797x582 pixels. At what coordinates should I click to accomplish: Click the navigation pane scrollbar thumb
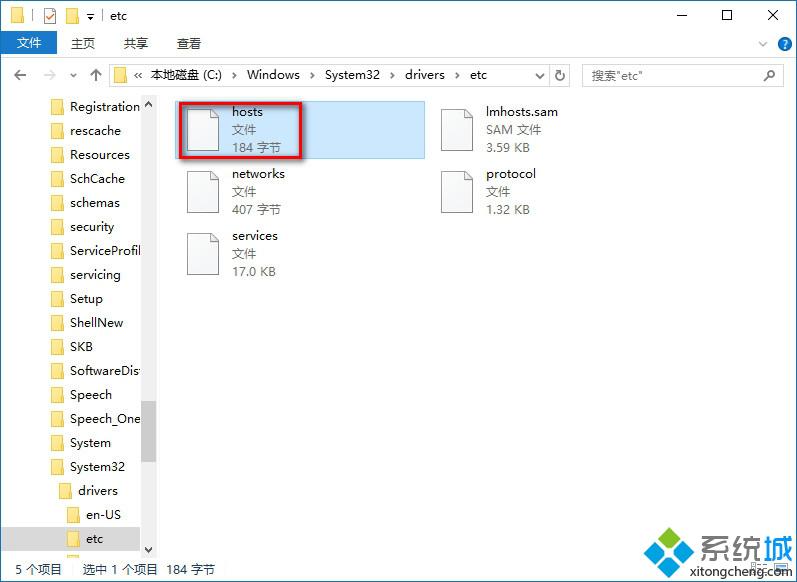pyautogui.click(x=148, y=432)
